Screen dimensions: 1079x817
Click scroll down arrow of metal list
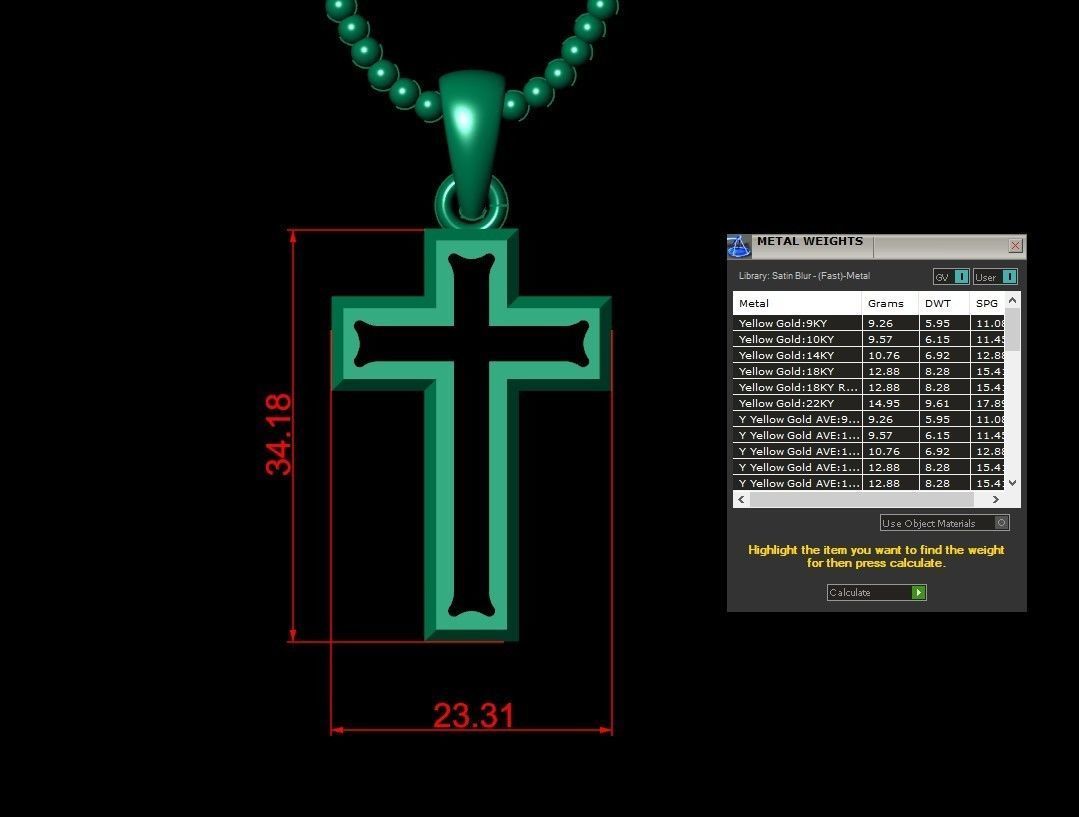(1012, 482)
